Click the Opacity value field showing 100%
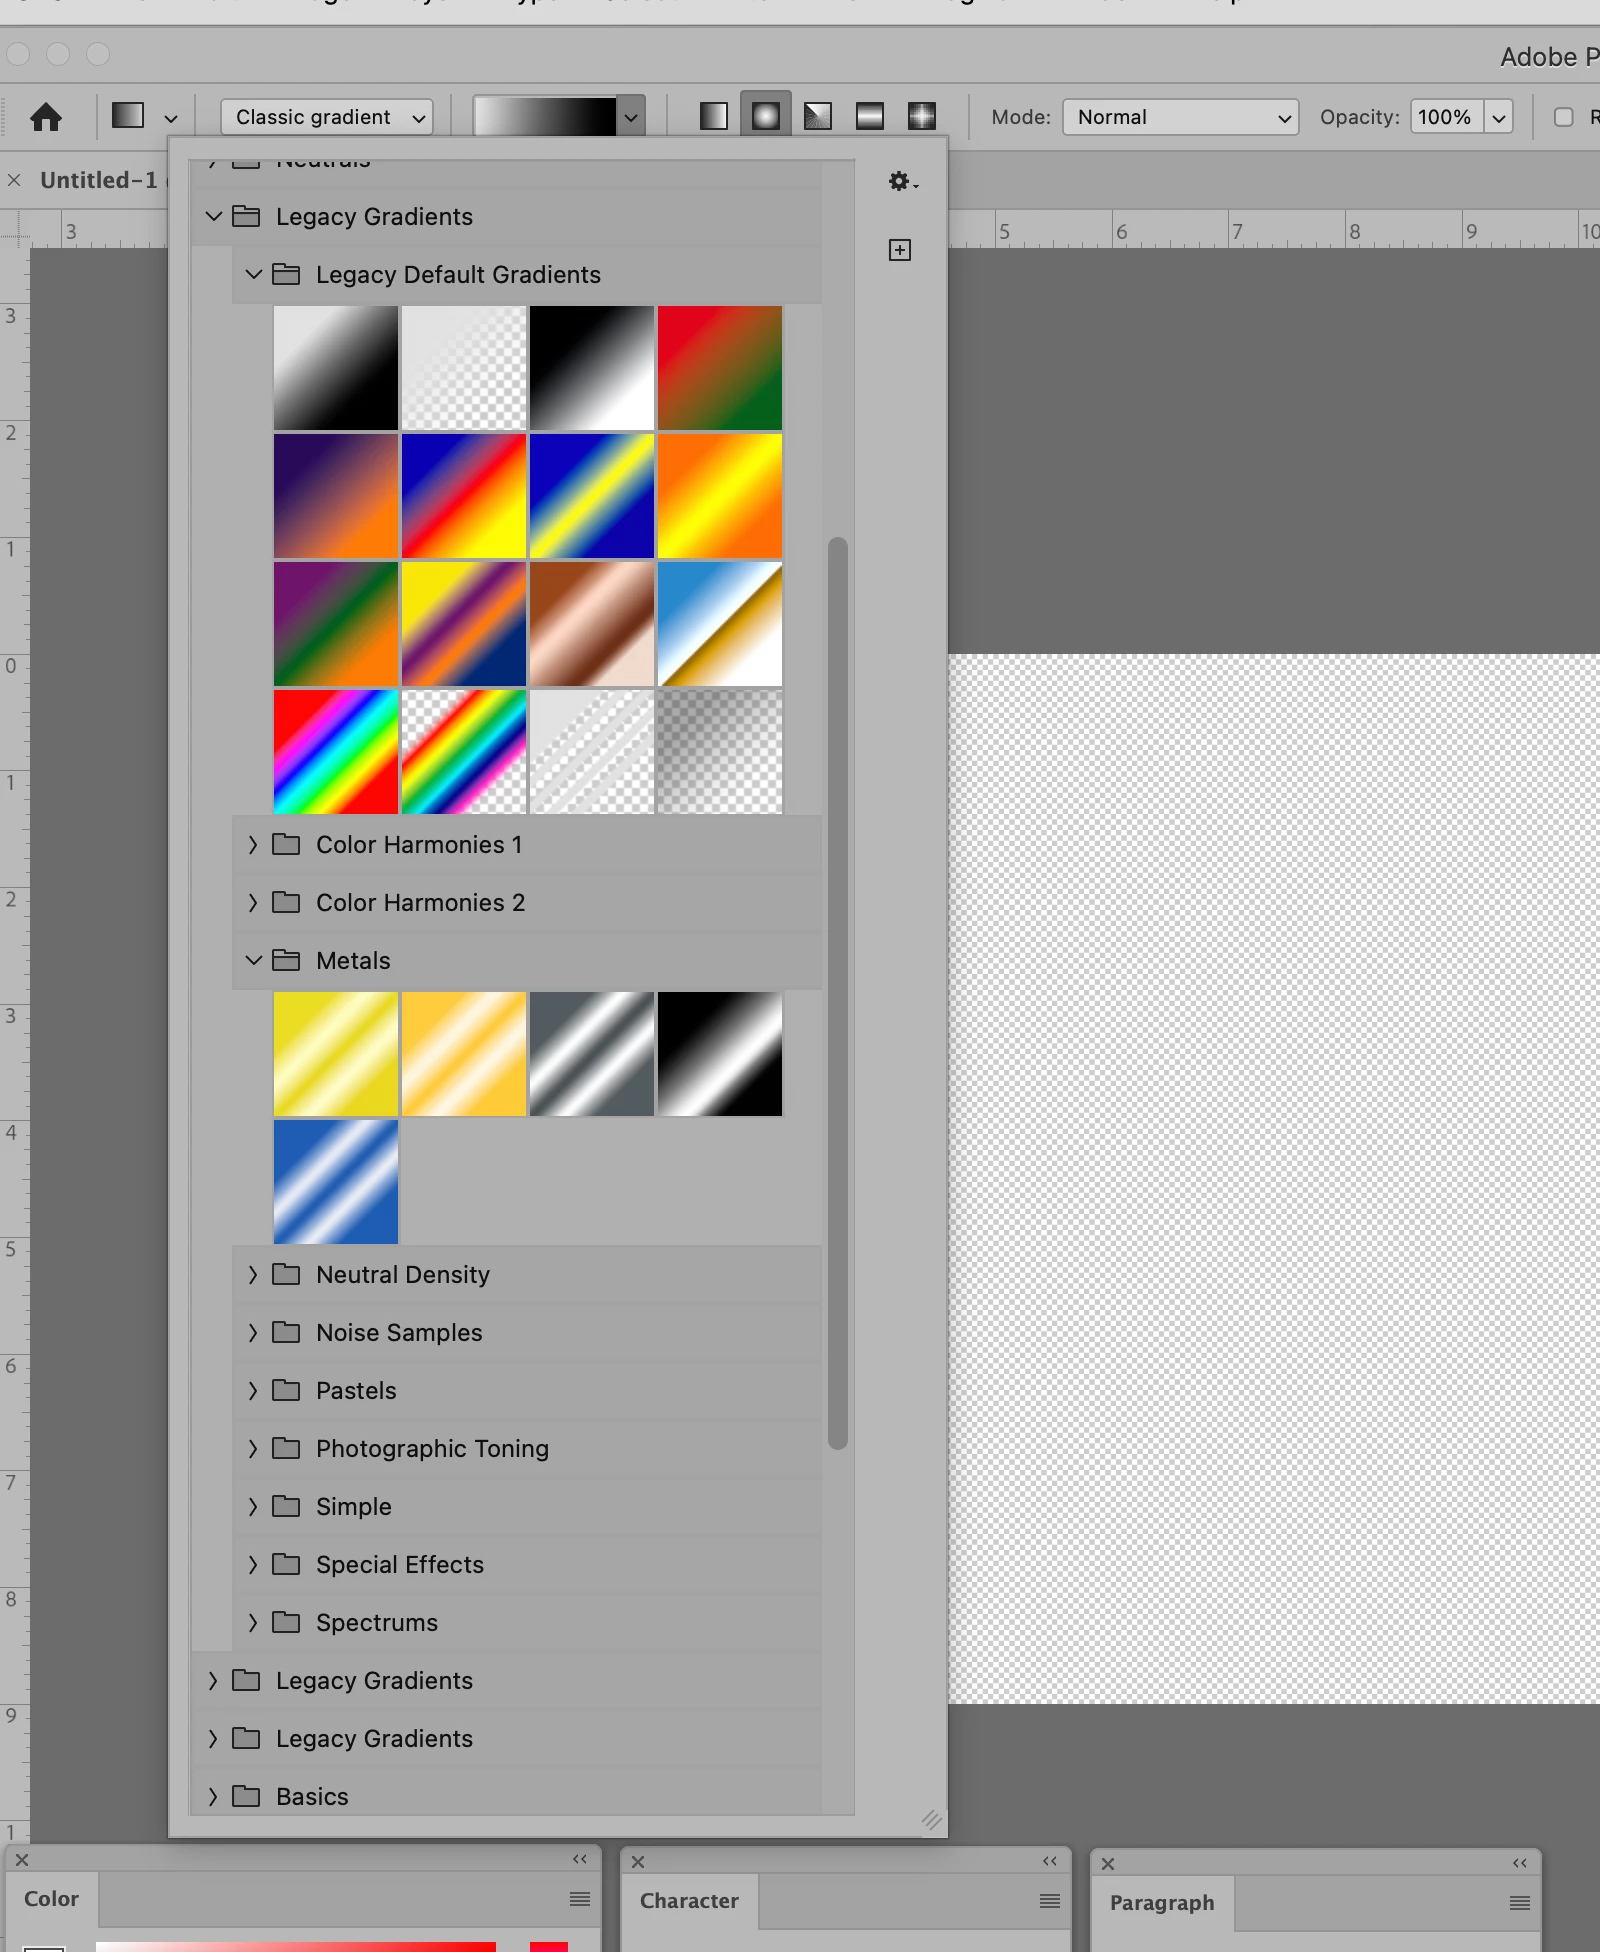This screenshot has height=1952, width=1600. pos(1447,117)
